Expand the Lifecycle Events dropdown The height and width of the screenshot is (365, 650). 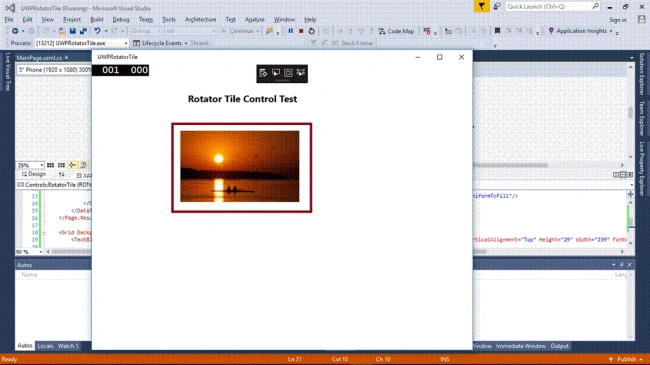186,43
